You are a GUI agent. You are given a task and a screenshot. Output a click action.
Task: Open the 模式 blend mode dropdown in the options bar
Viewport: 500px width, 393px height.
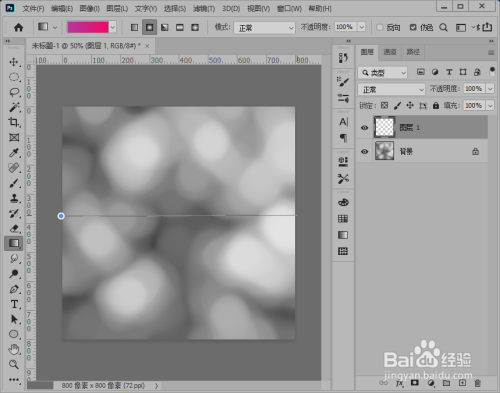[x=264, y=28]
